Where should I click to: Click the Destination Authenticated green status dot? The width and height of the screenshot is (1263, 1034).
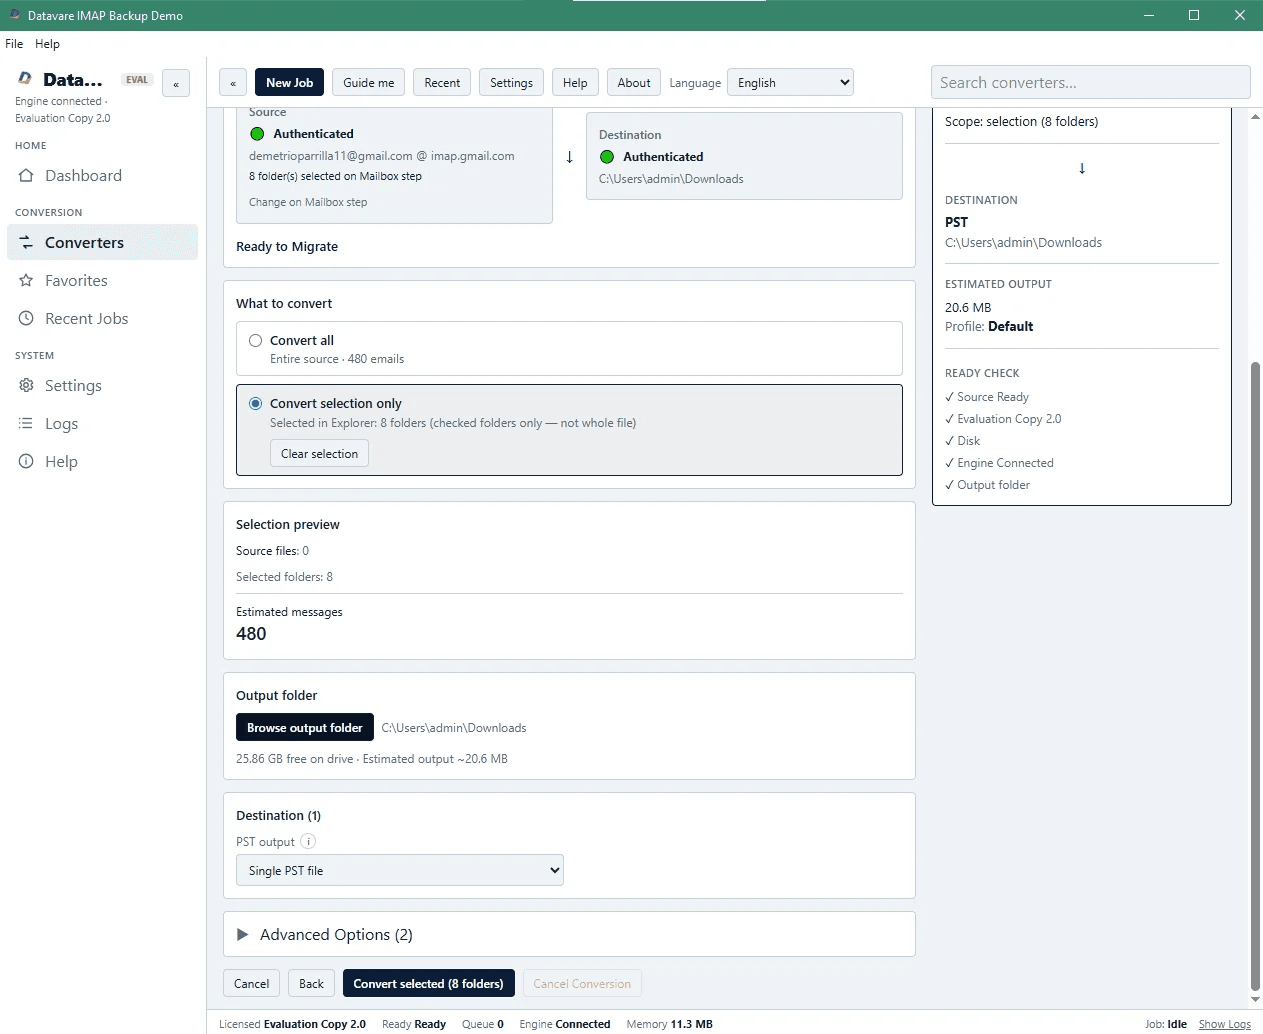(607, 157)
